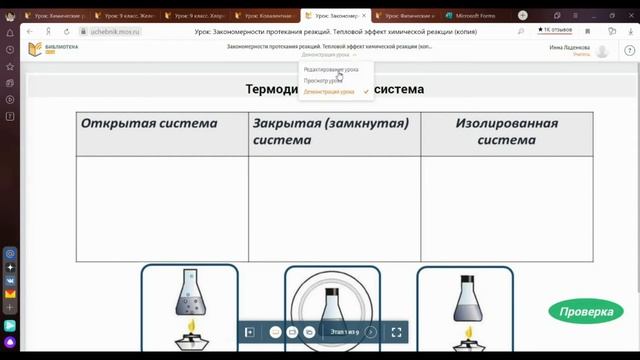Open tab overview windows icon in title bar
The width and height of the screenshot is (640, 360).
(x=557, y=16)
